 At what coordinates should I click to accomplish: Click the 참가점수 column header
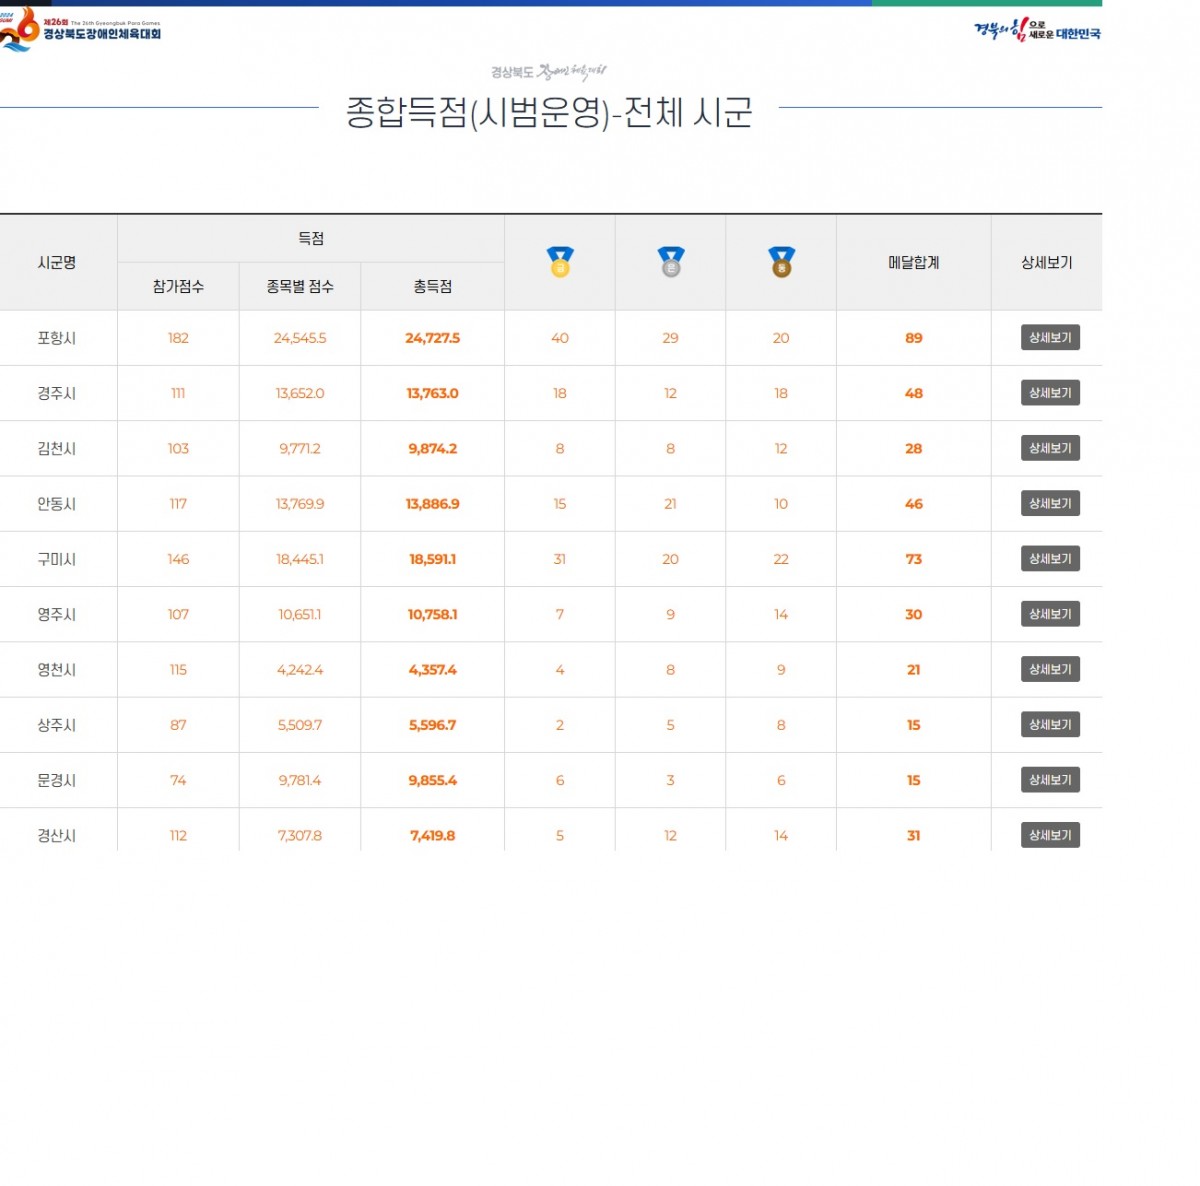(x=178, y=287)
